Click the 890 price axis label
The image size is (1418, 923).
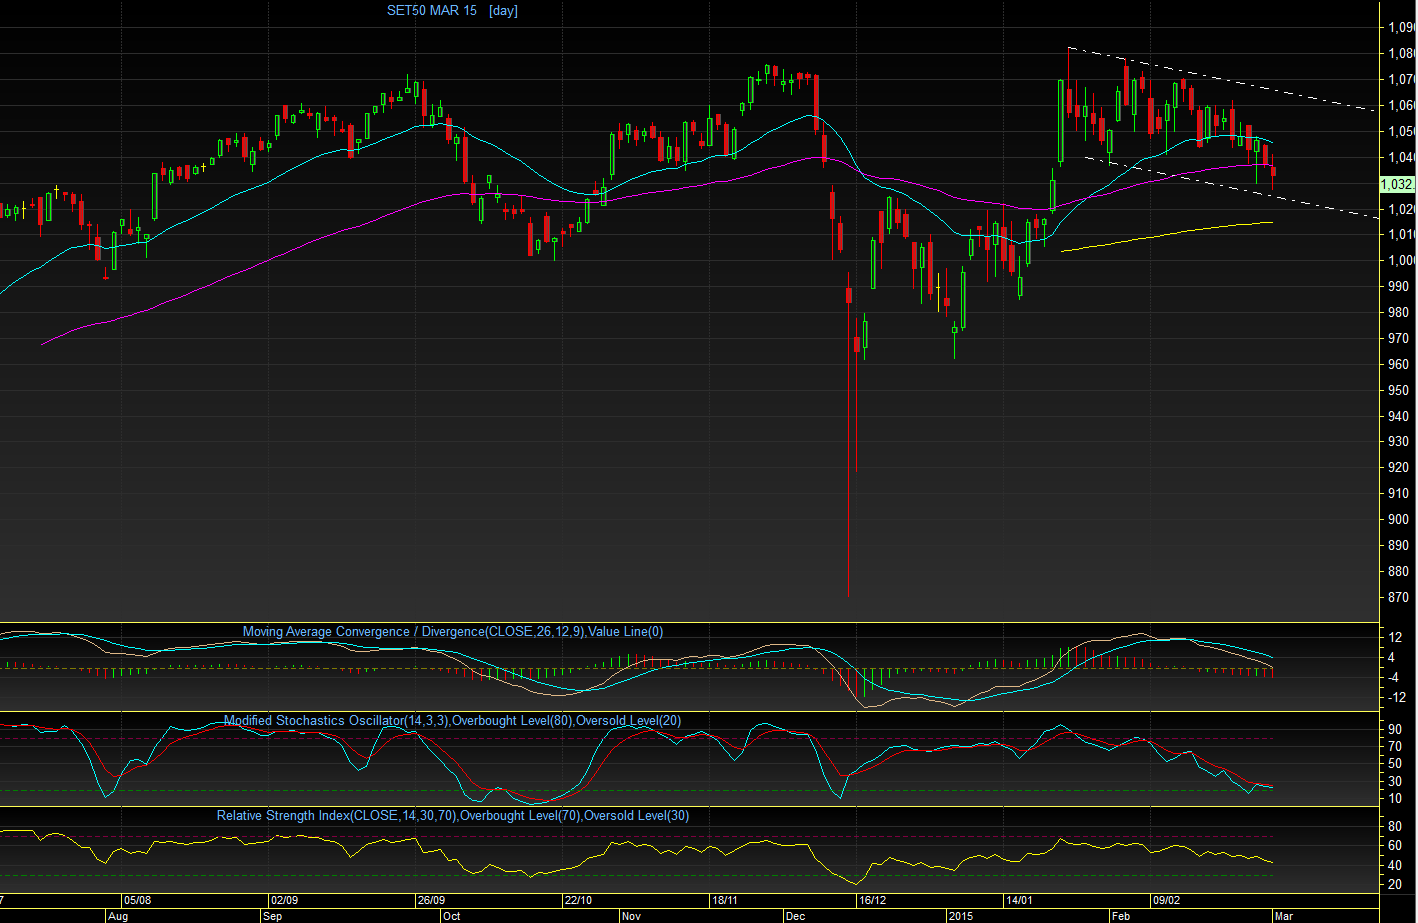pyautogui.click(x=1398, y=546)
